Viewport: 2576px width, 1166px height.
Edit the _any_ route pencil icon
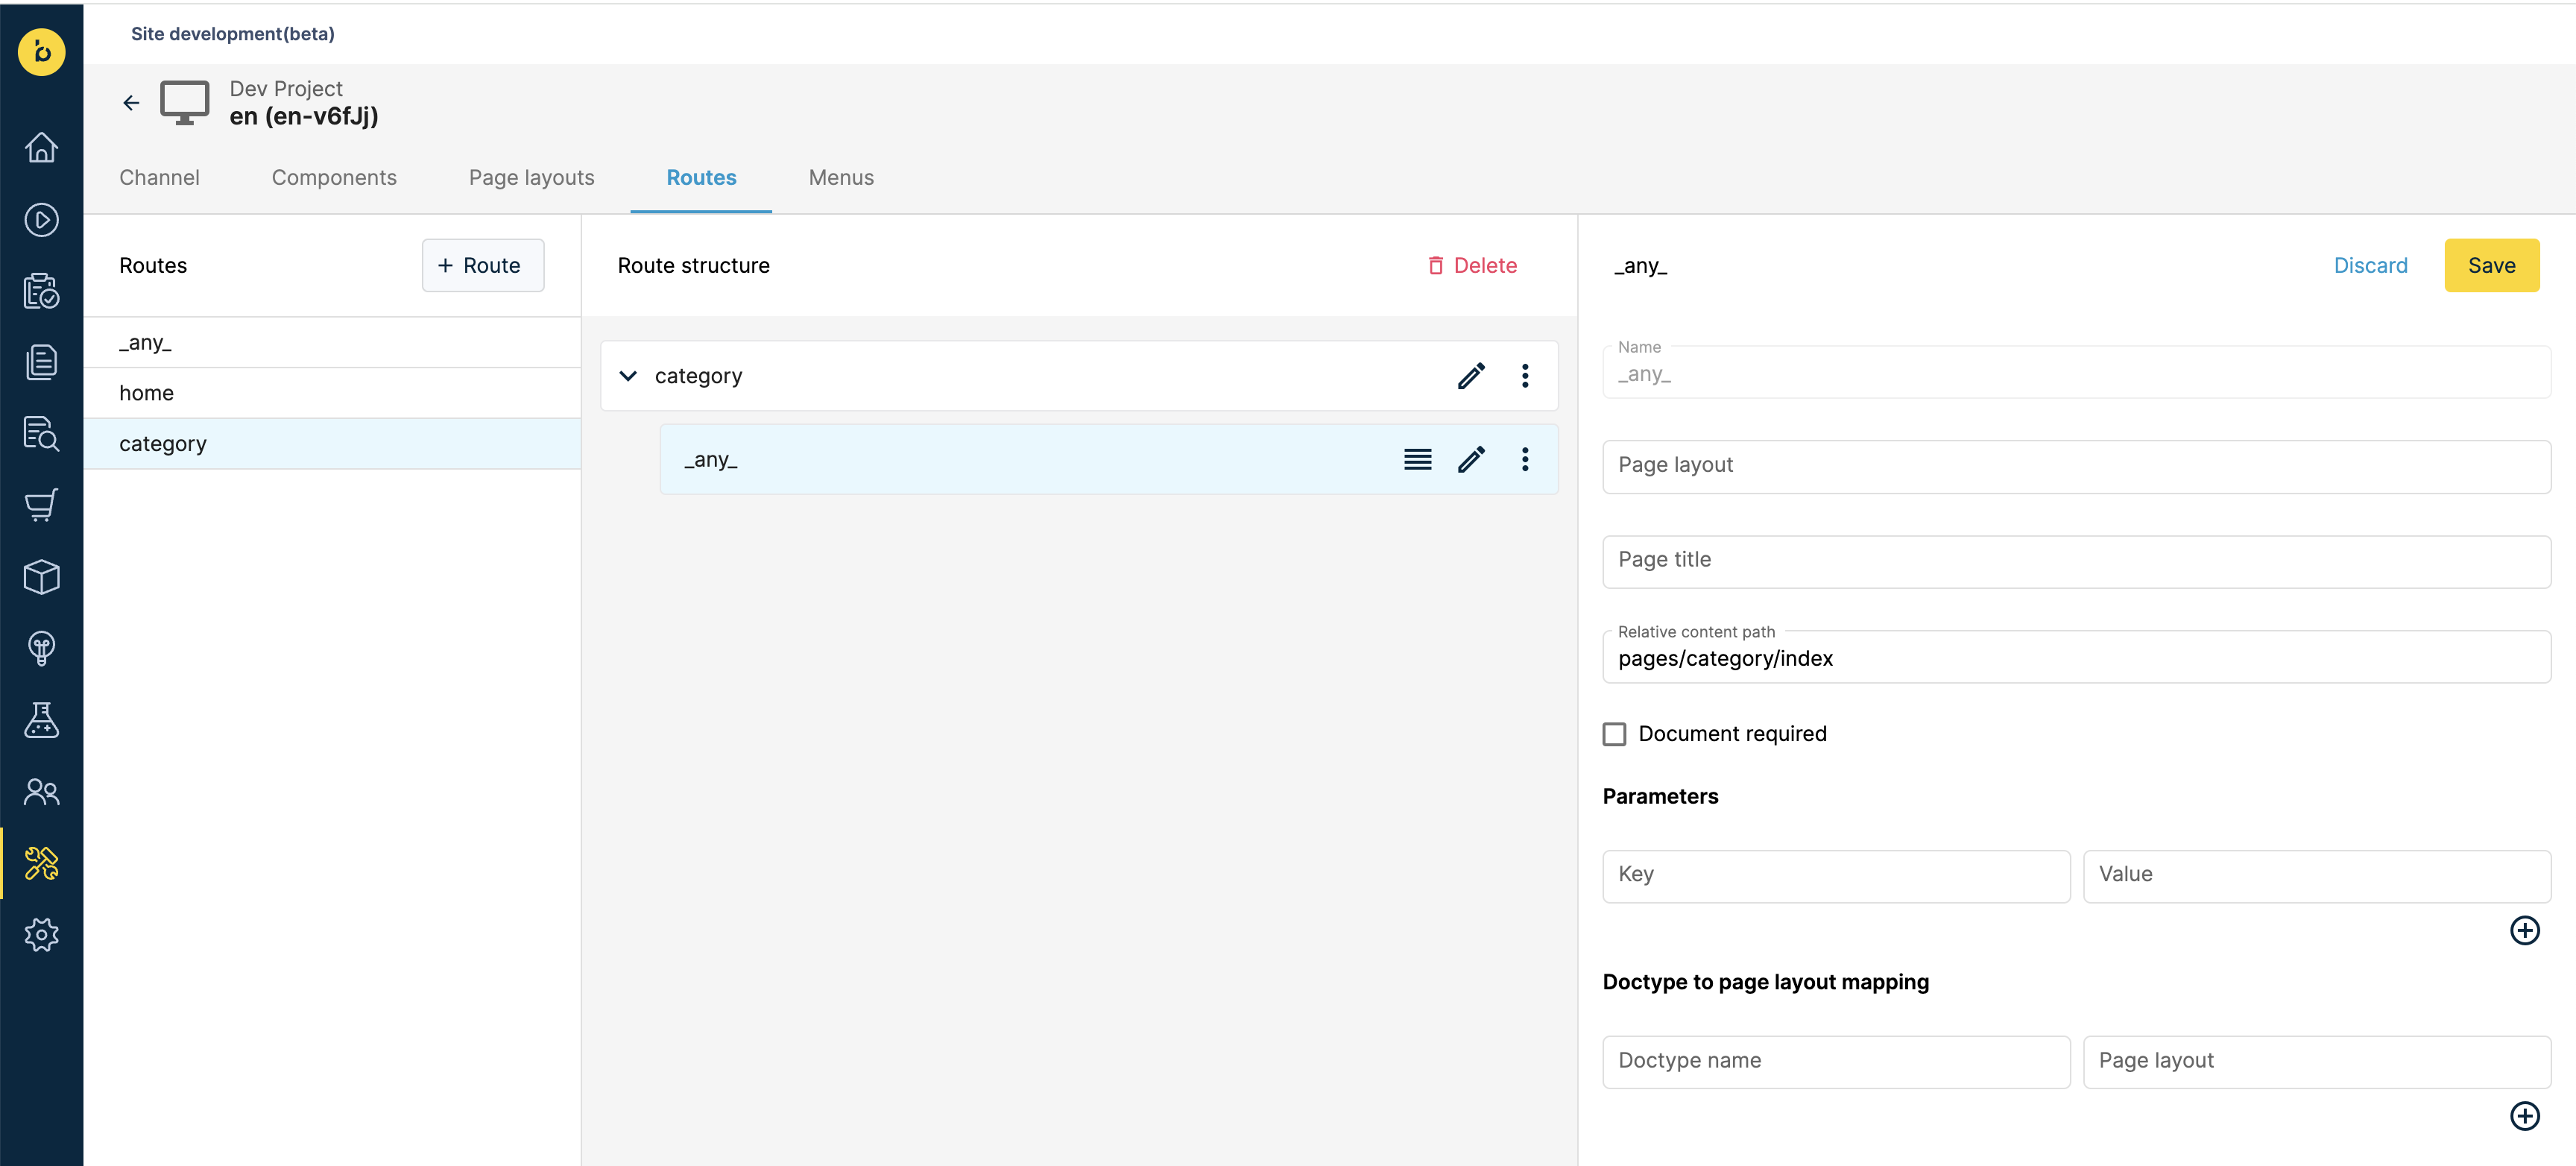[1471, 459]
